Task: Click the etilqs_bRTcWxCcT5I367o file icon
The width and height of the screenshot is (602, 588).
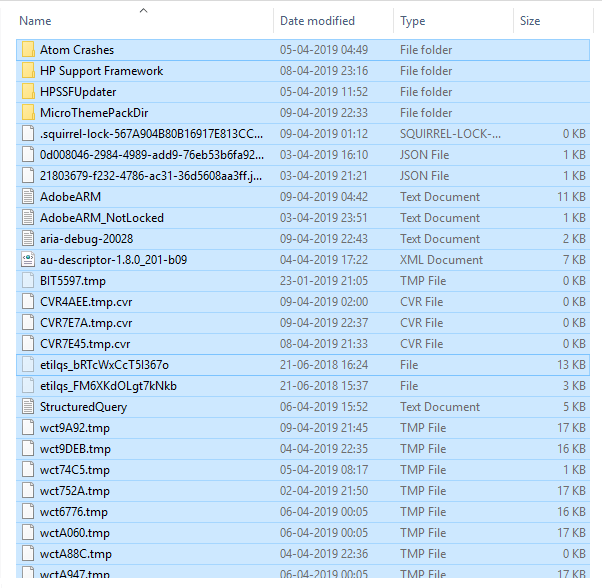Action: [x=28, y=365]
